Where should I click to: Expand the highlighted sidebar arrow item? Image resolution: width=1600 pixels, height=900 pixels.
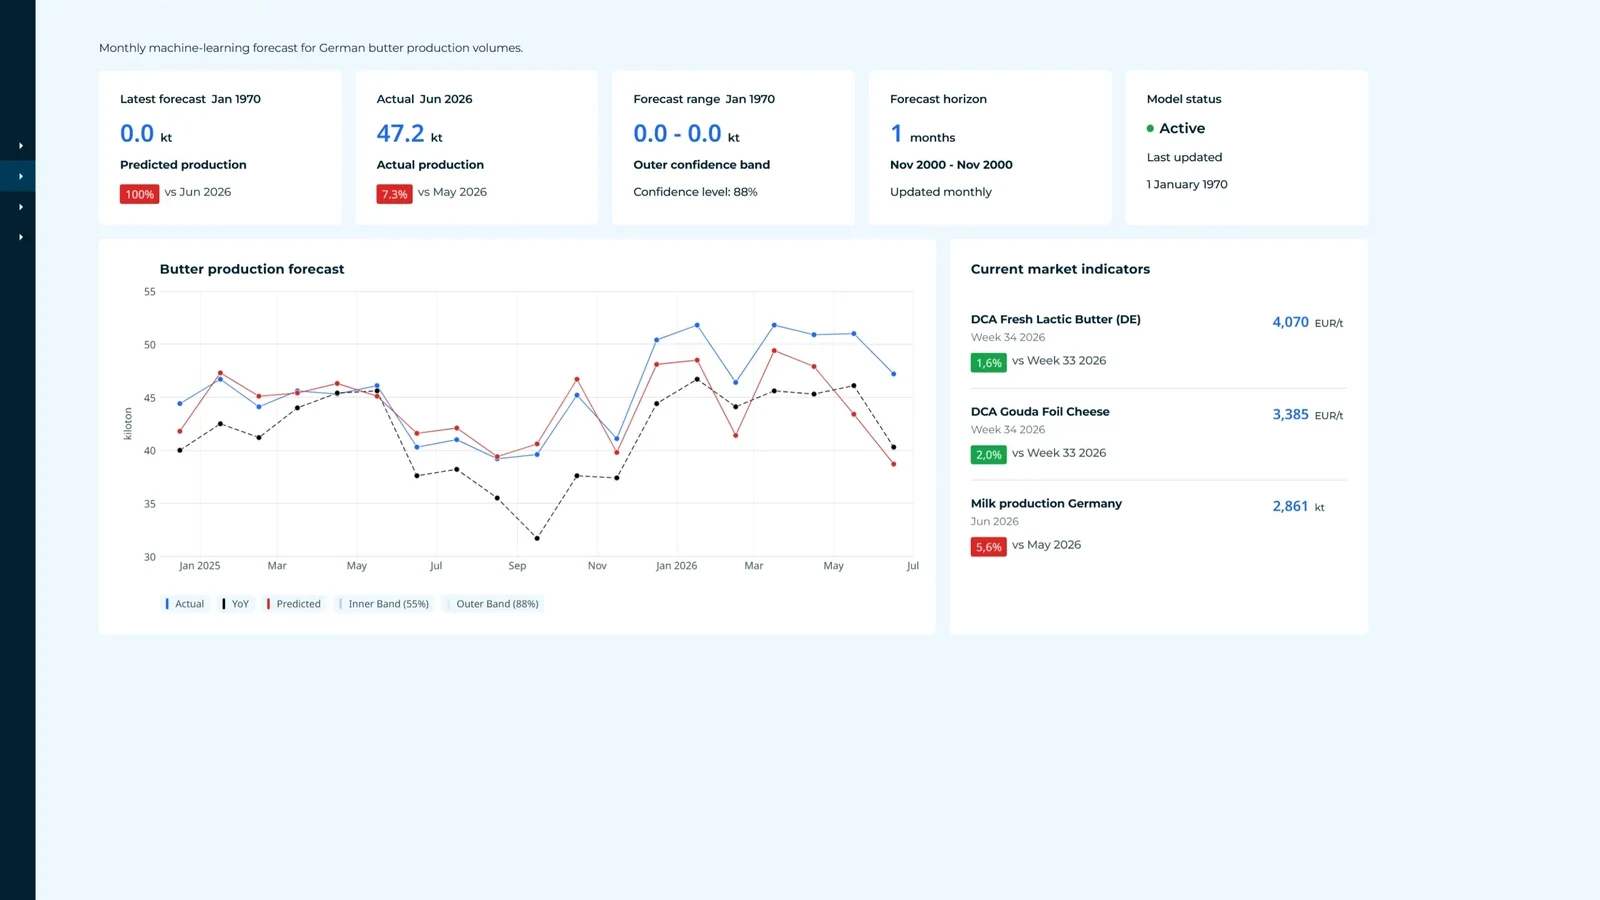tap(18, 176)
